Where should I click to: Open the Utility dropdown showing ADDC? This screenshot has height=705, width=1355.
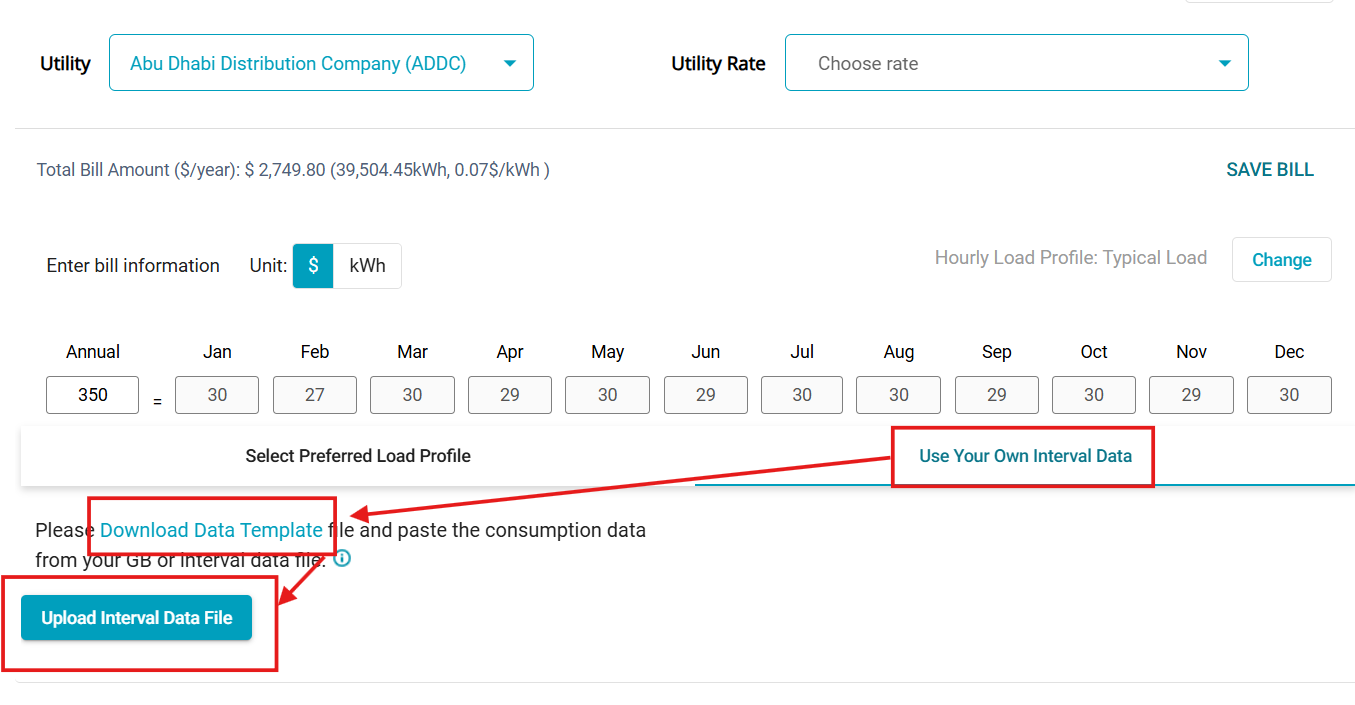pyautogui.click(x=320, y=63)
